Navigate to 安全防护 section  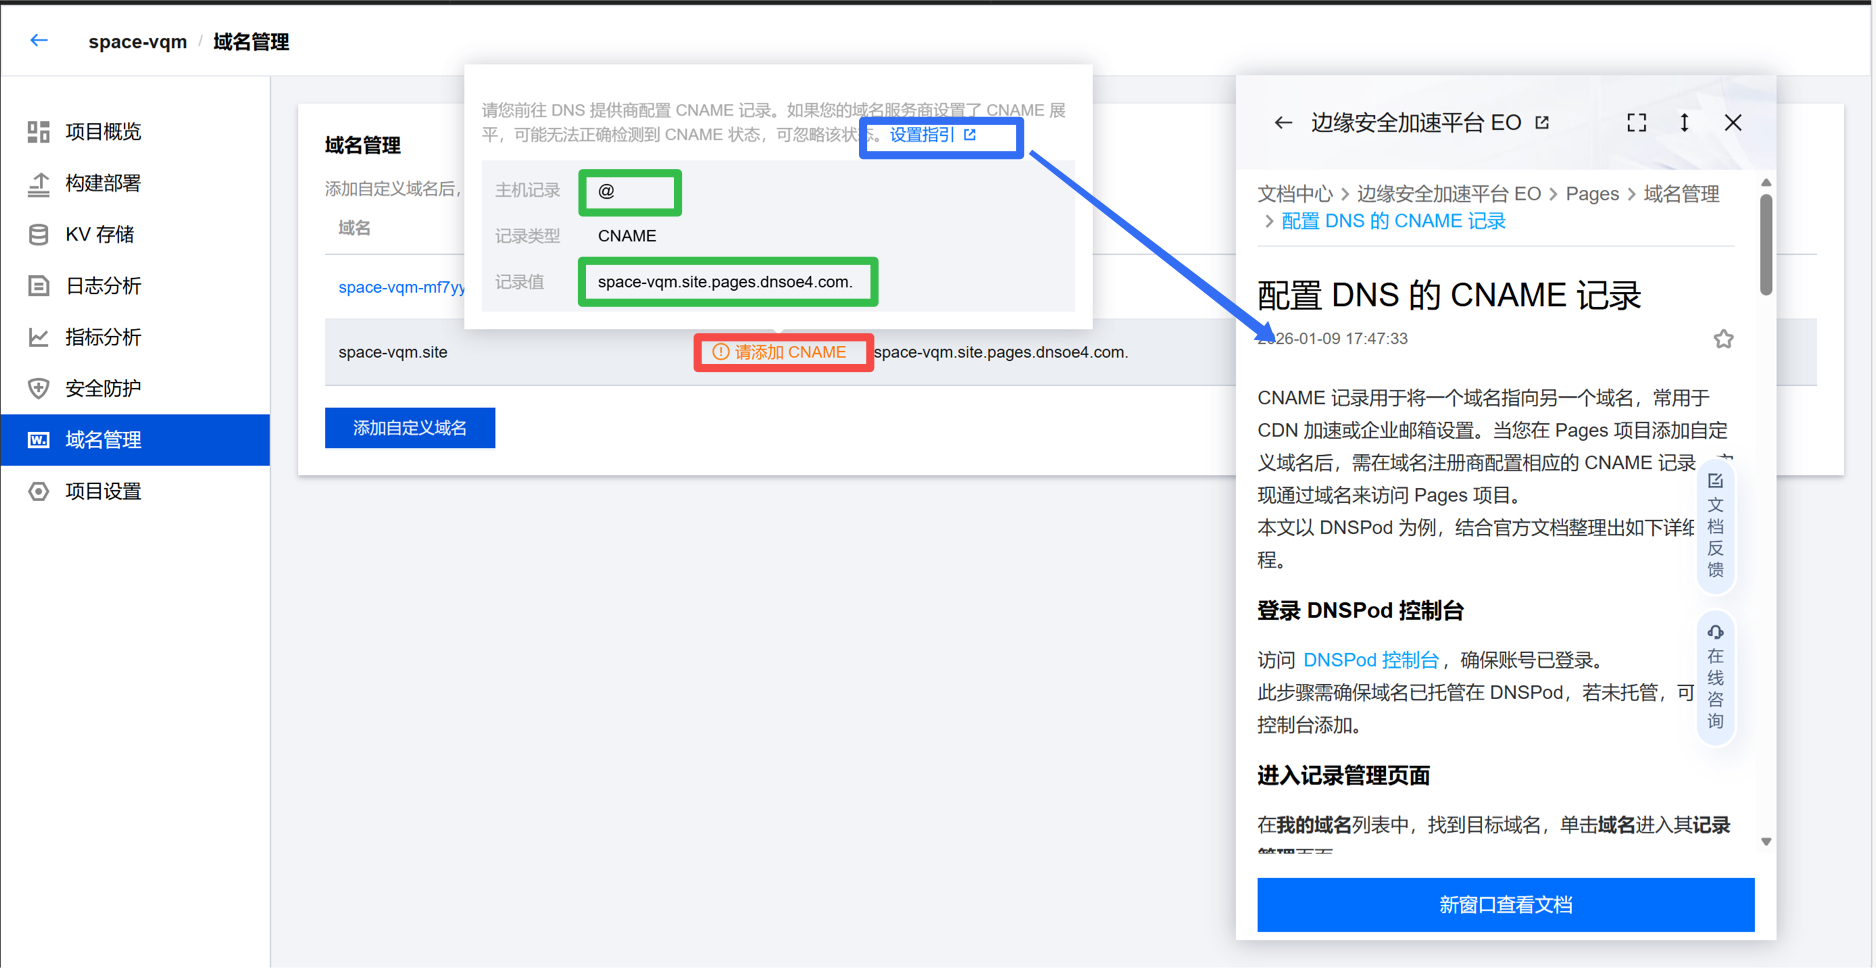tap(103, 389)
